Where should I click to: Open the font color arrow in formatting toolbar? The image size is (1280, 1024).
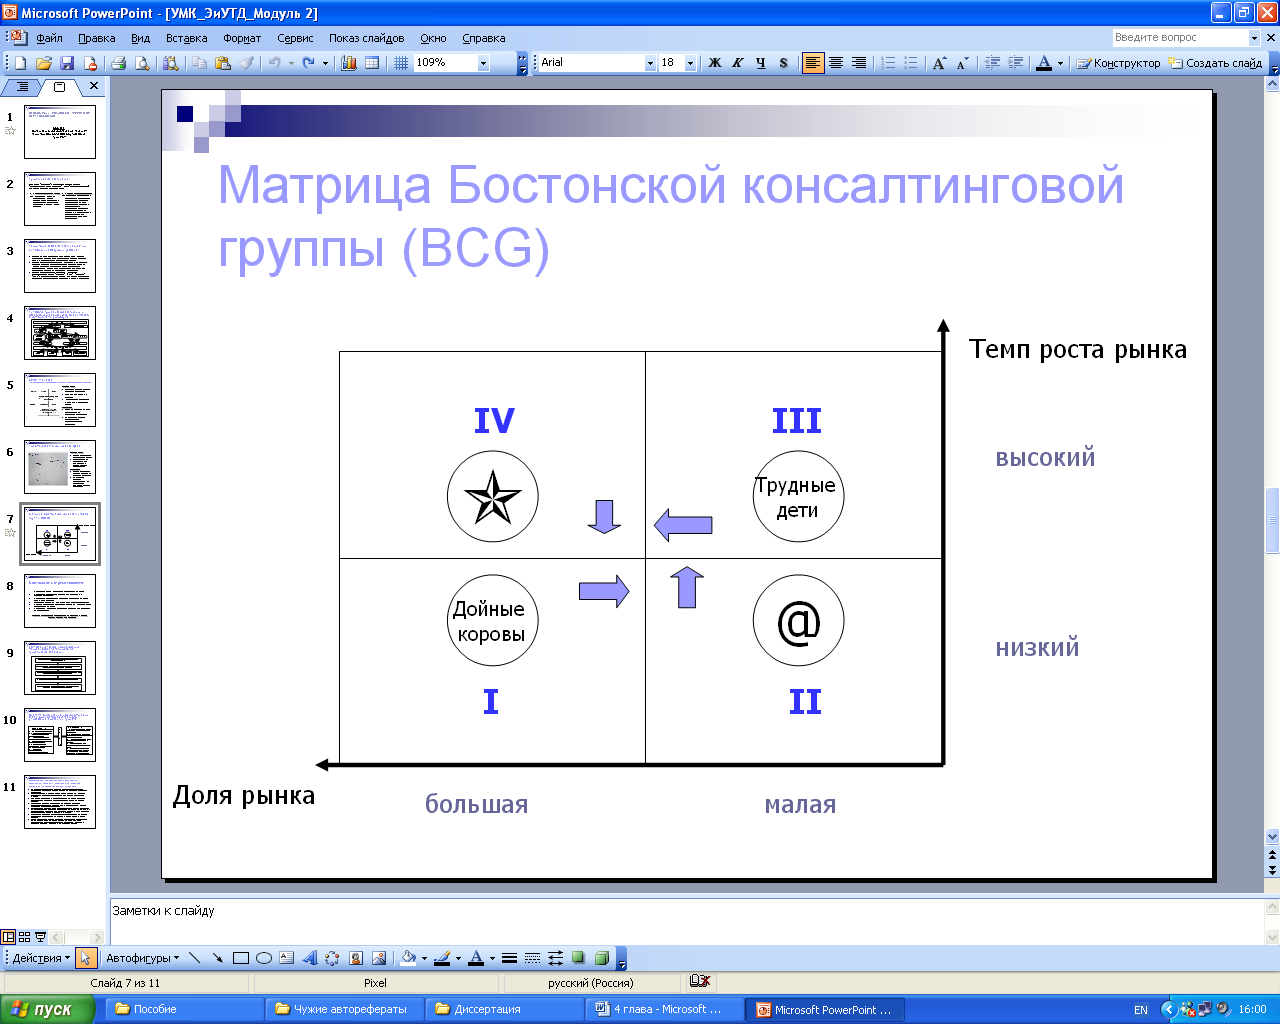[x=1060, y=63]
